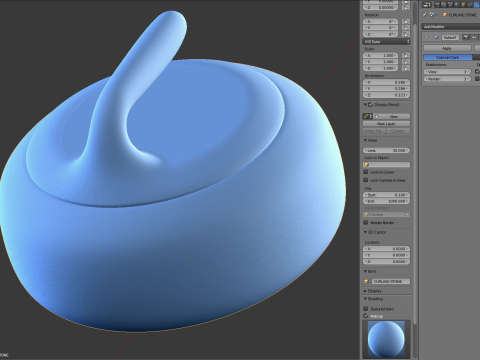
Task: Click the Convert button
Action: point(398,131)
